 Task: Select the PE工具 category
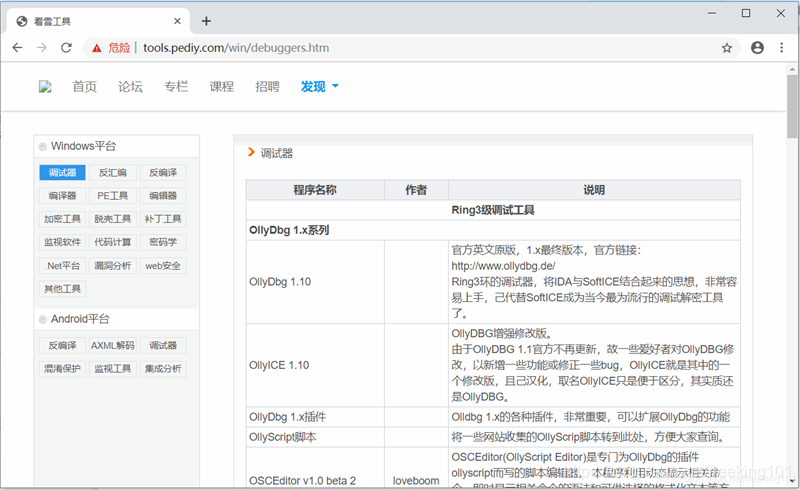[113, 195]
